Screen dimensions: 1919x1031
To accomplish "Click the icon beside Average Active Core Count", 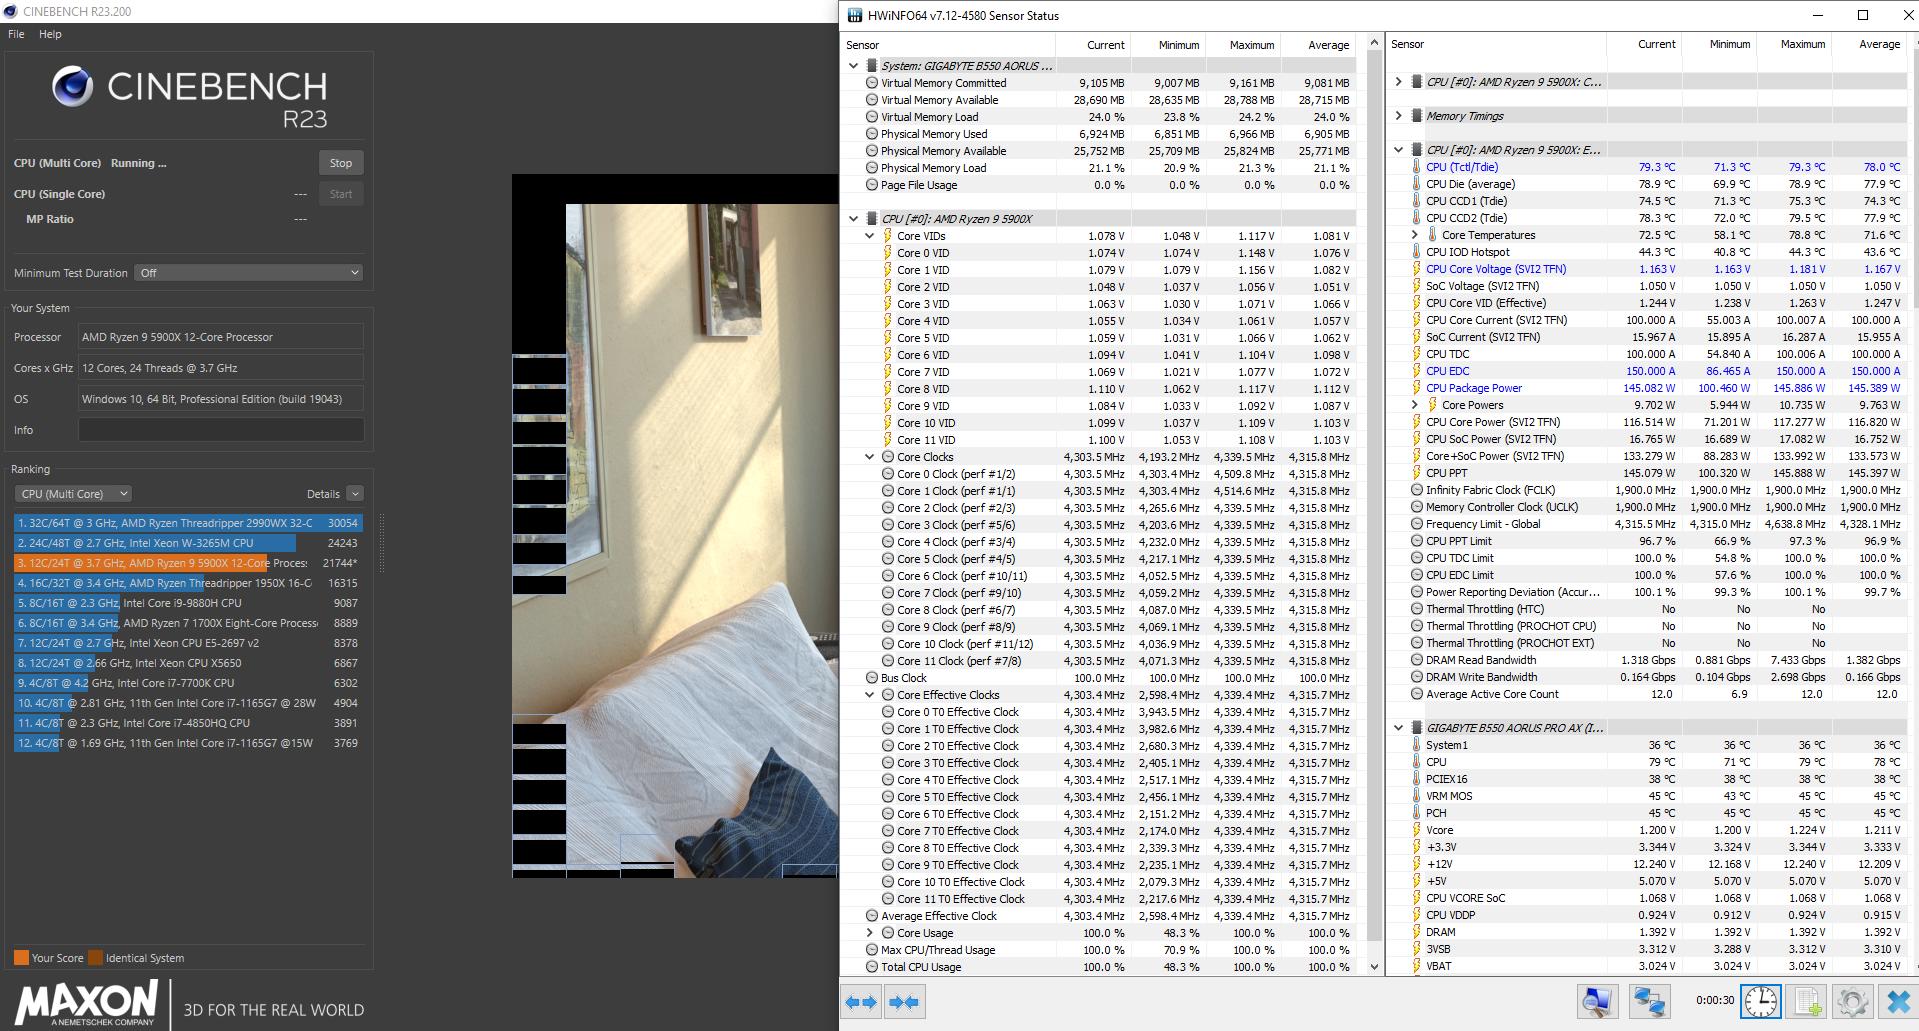I will (1416, 694).
